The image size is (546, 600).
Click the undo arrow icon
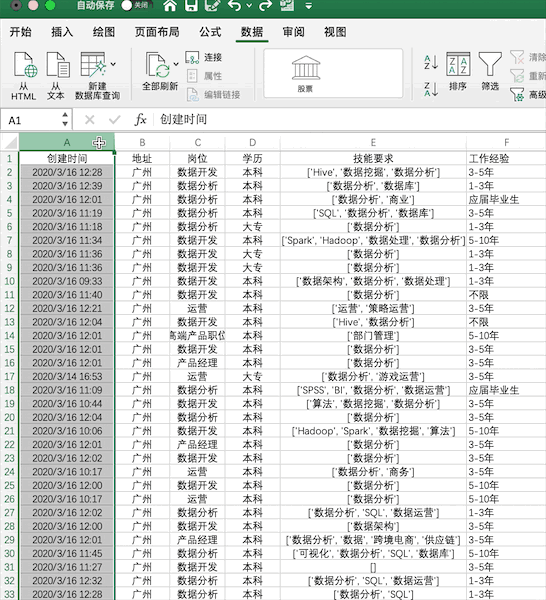click(x=234, y=5)
